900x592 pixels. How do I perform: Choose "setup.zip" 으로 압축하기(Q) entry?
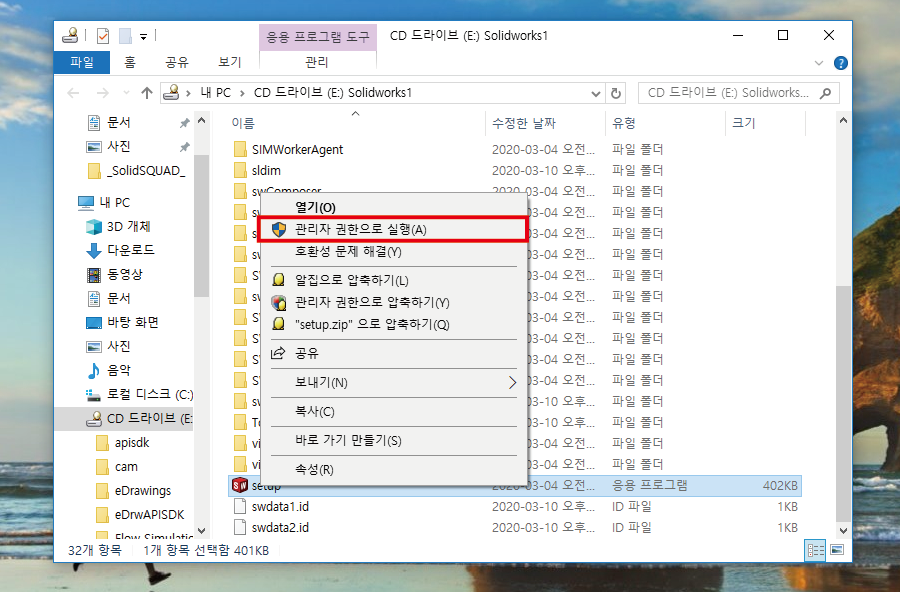pos(372,324)
